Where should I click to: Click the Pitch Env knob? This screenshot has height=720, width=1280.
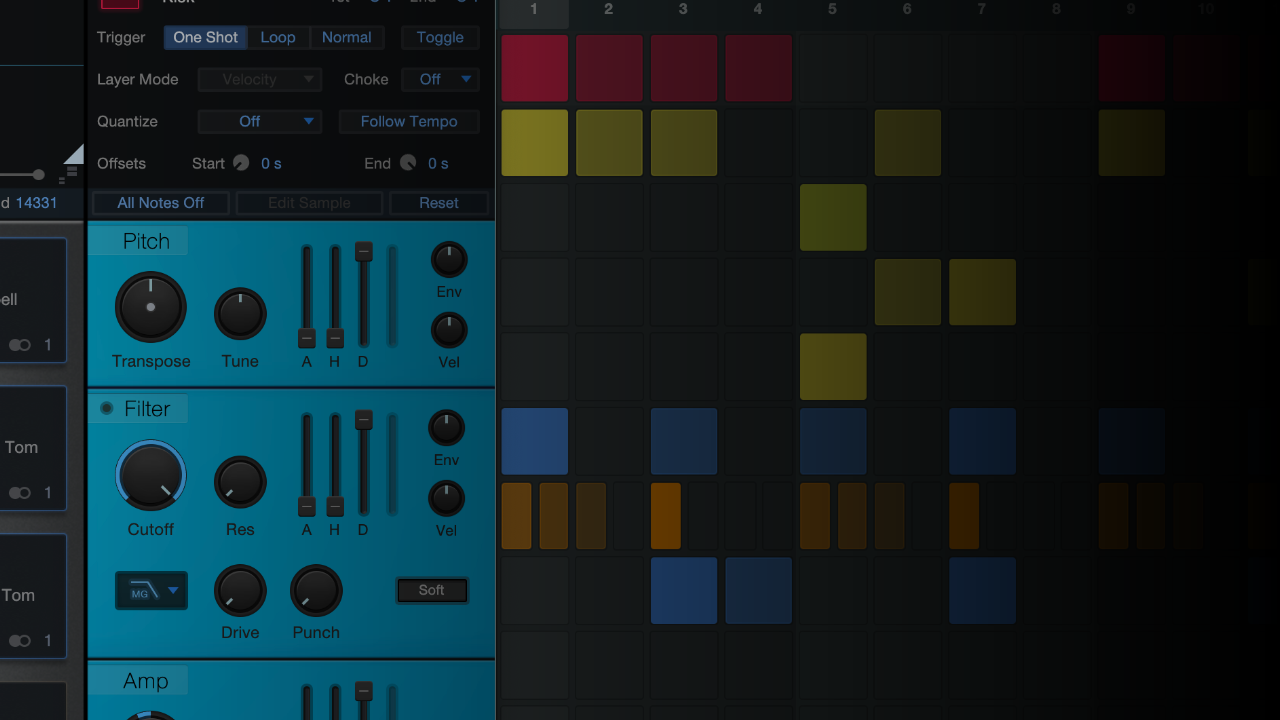pos(449,259)
